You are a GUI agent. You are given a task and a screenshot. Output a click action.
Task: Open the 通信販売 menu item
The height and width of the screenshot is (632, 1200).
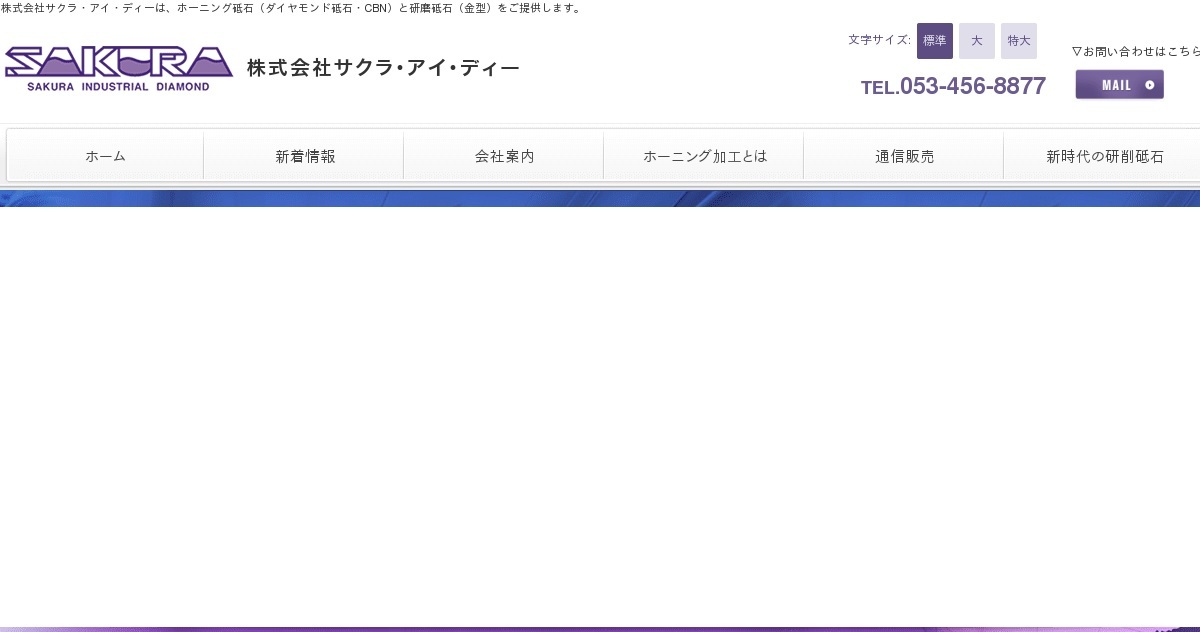click(905, 156)
